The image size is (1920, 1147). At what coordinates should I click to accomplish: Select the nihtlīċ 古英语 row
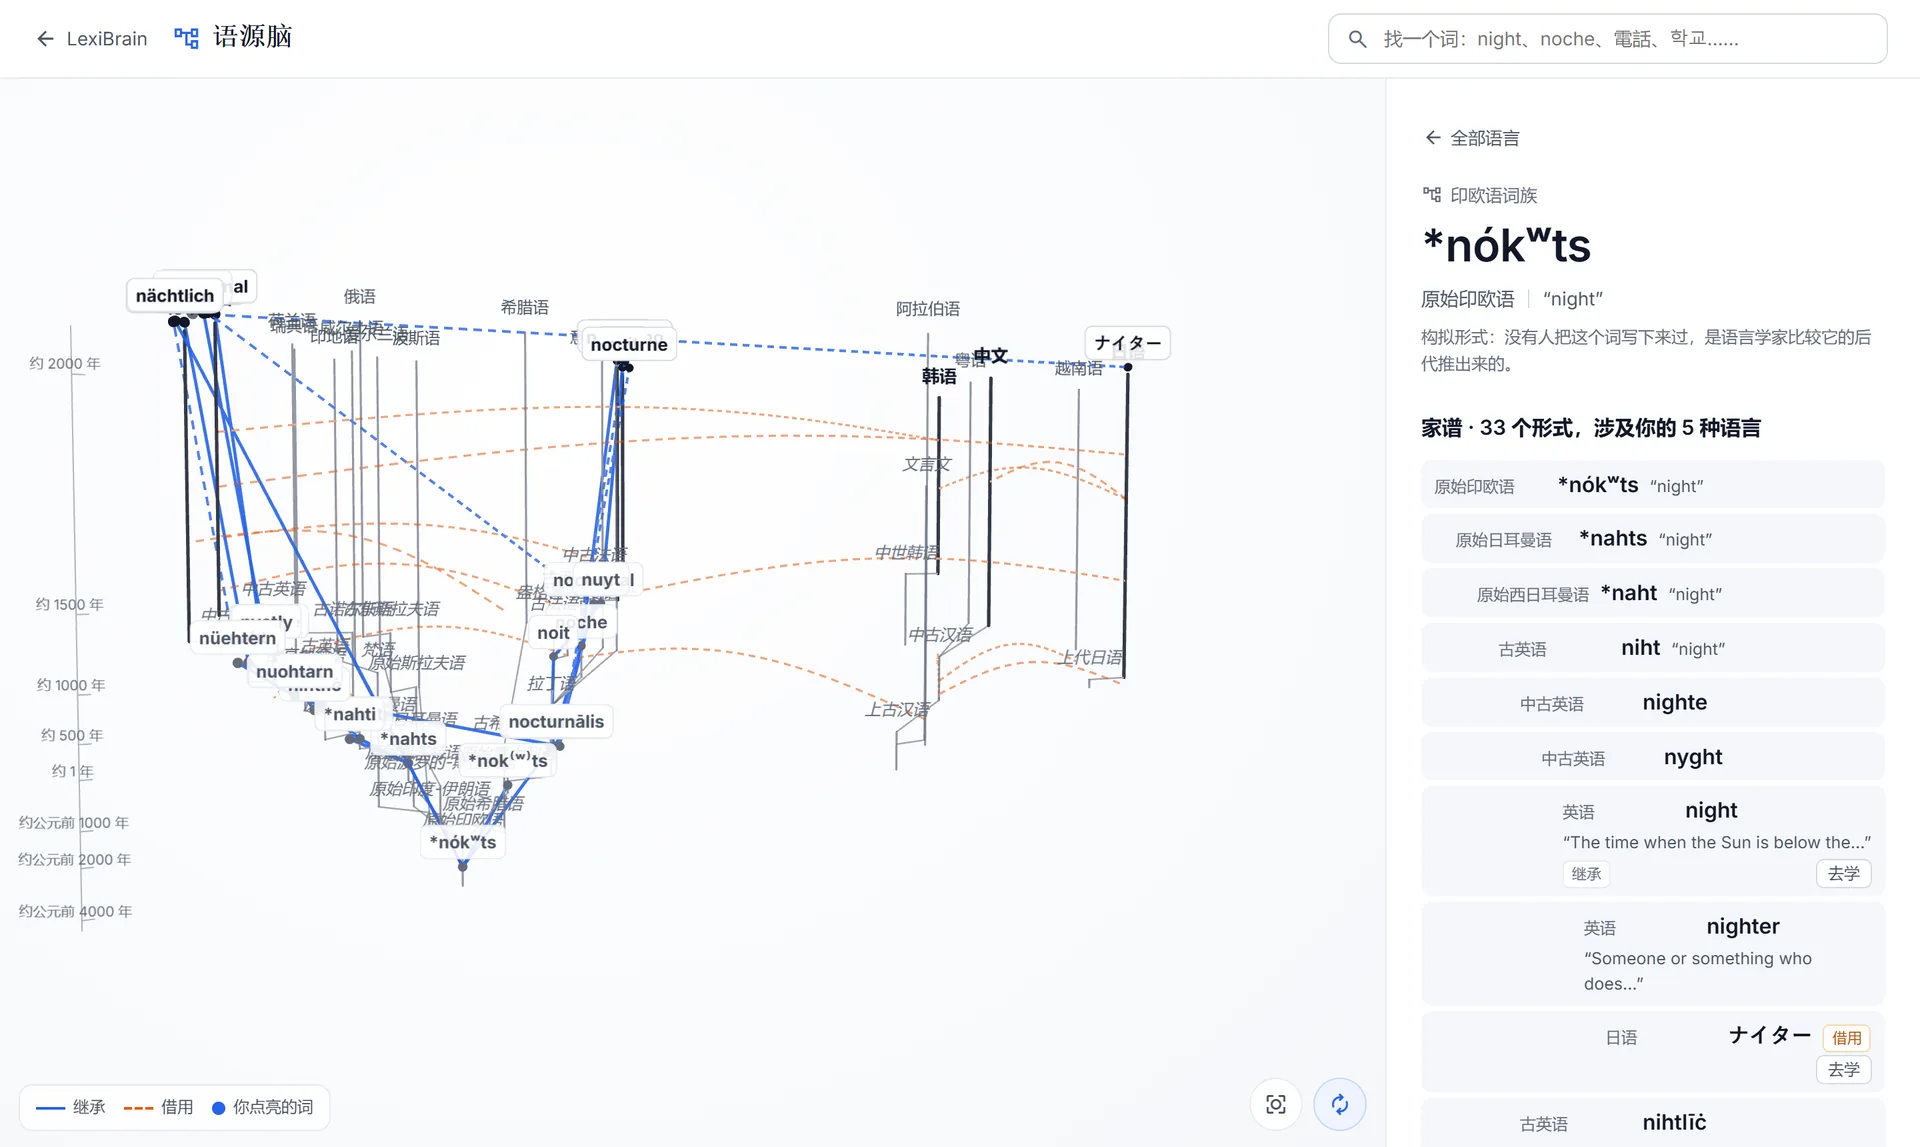1653,1123
